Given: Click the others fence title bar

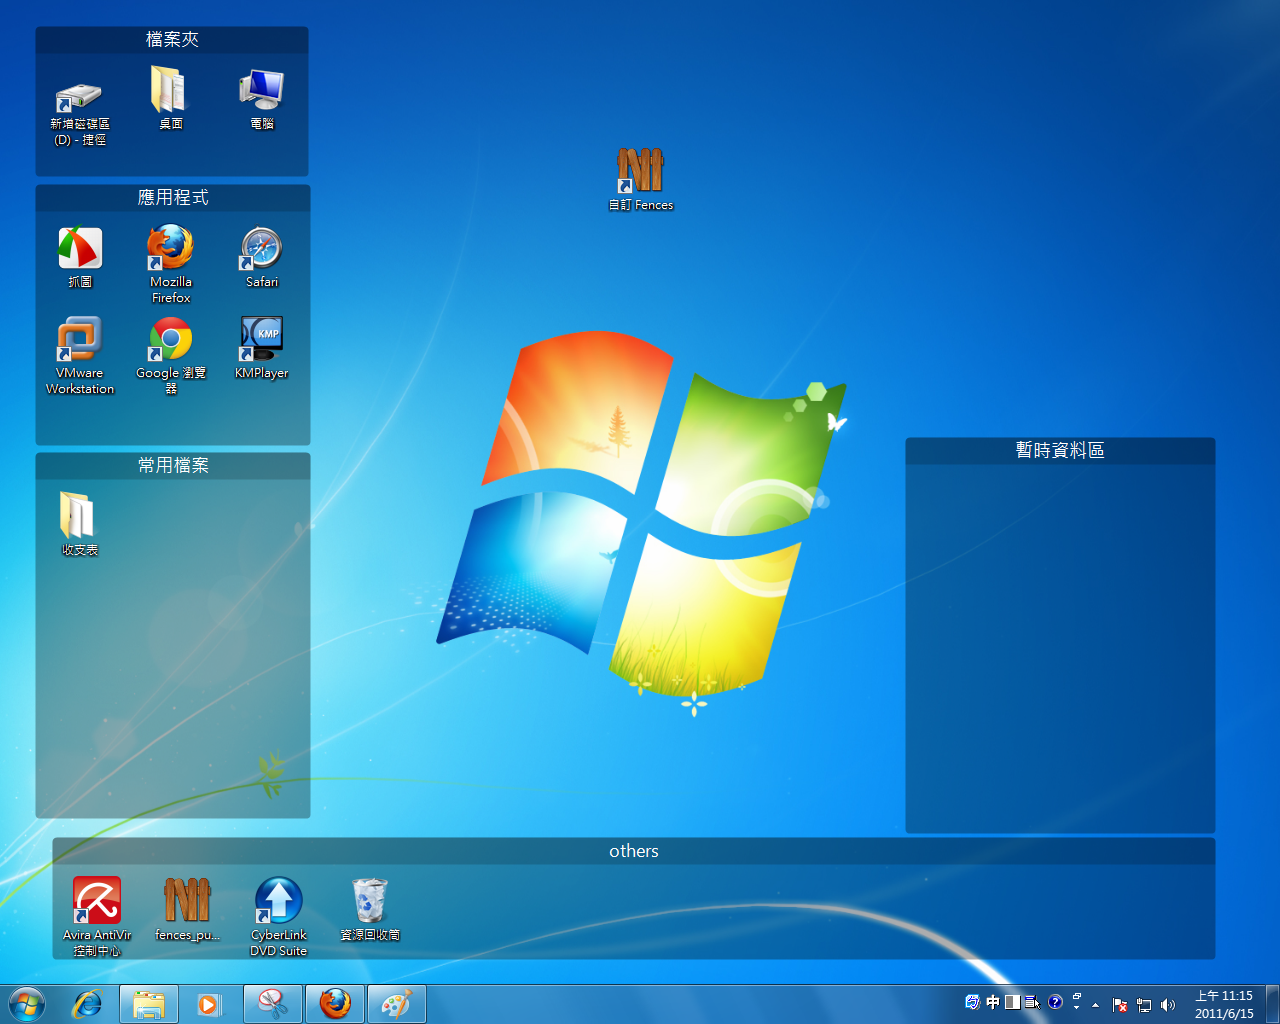Looking at the screenshot, I should [634, 851].
